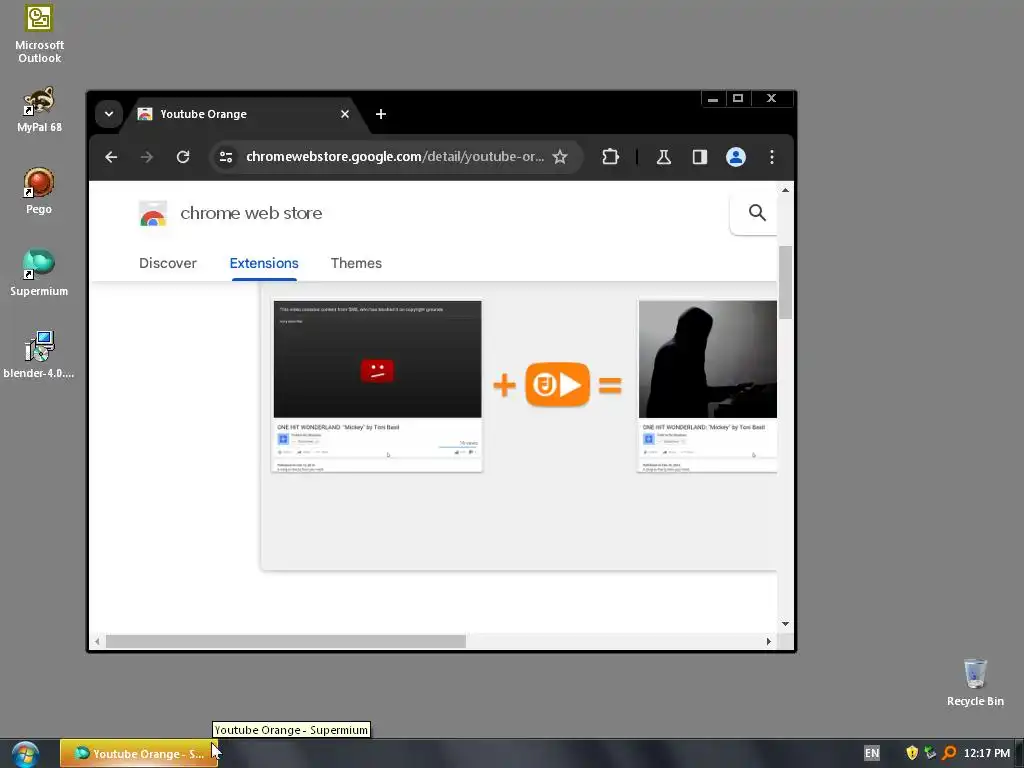The width and height of the screenshot is (1024, 768).
Task: Click the orange magnifier tray icon
Action: point(949,753)
